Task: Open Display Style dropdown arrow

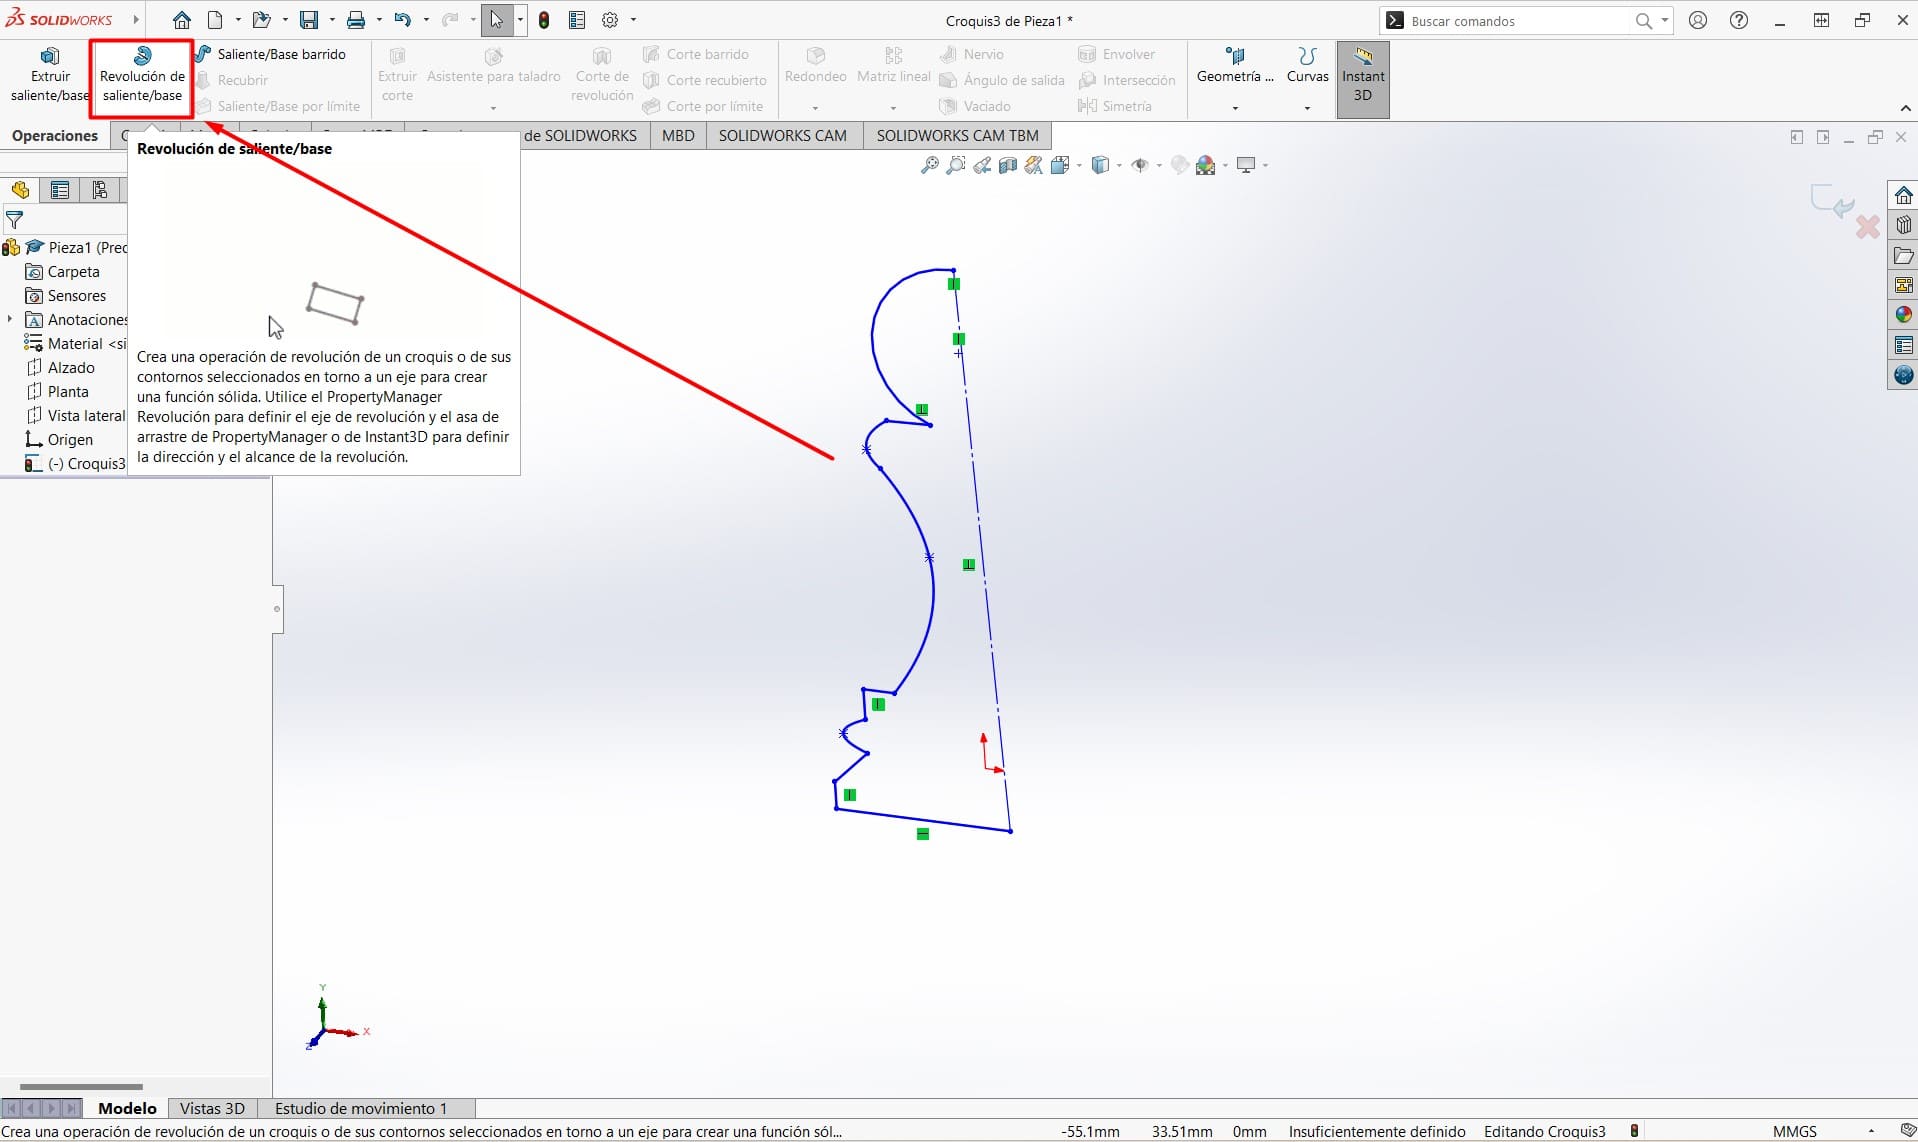Action: 1119,165
